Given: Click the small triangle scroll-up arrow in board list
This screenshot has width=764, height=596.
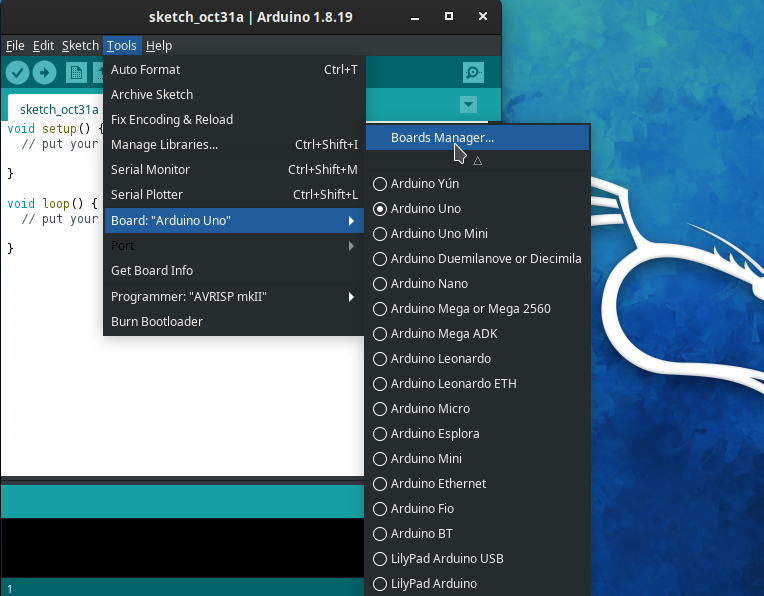Looking at the screenshot, I should (x=478, y=160).
